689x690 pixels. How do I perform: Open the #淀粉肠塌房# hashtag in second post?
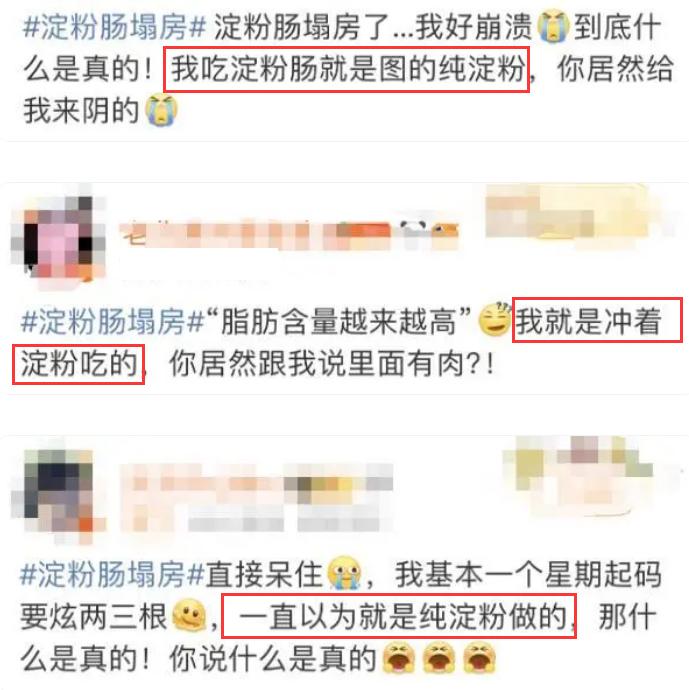(x=113, y=322)
